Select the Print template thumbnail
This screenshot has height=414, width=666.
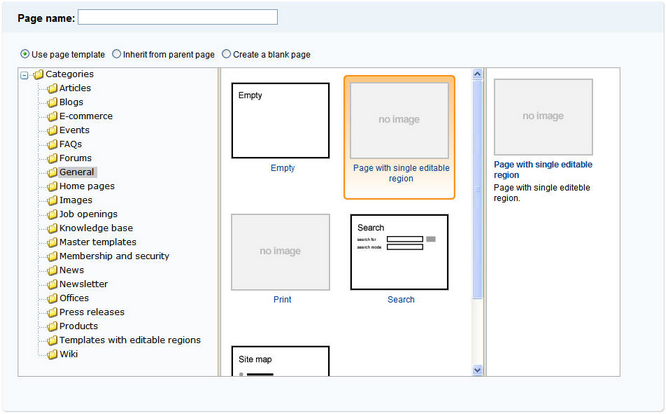click(280, 252)
